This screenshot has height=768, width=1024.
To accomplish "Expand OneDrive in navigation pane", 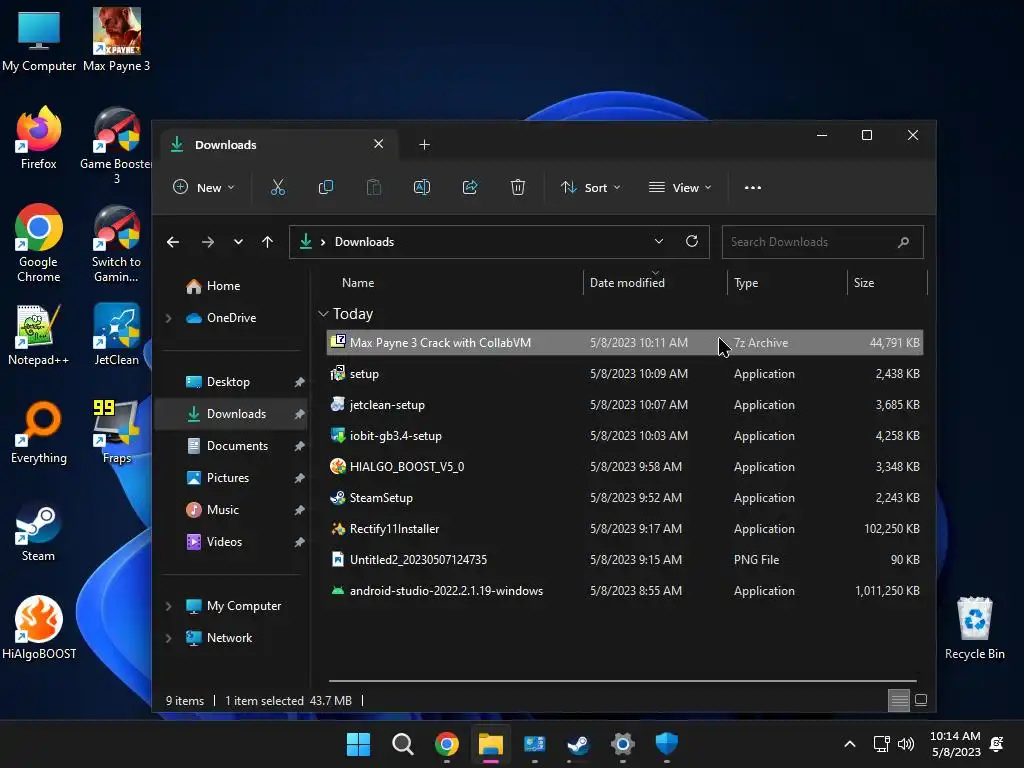I will [x=168, y=318].
